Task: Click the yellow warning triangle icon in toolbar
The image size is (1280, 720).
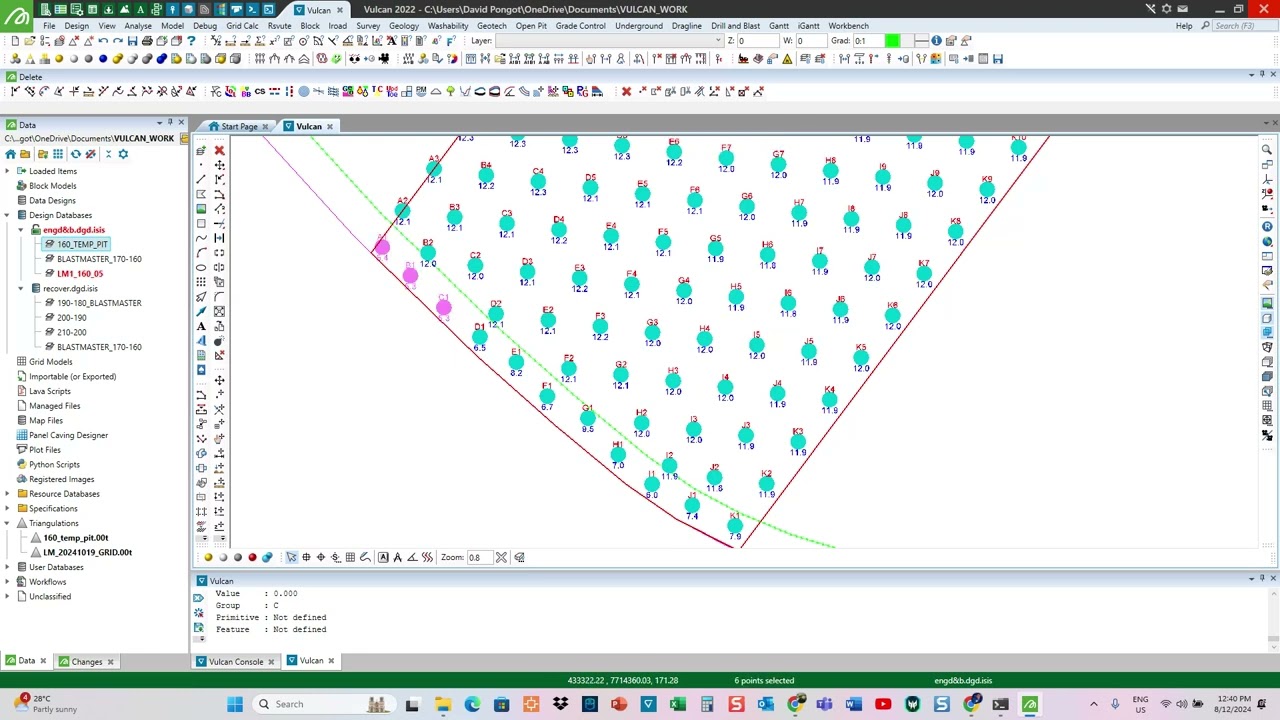Action: pyautogui.click(x=787, y=59)
